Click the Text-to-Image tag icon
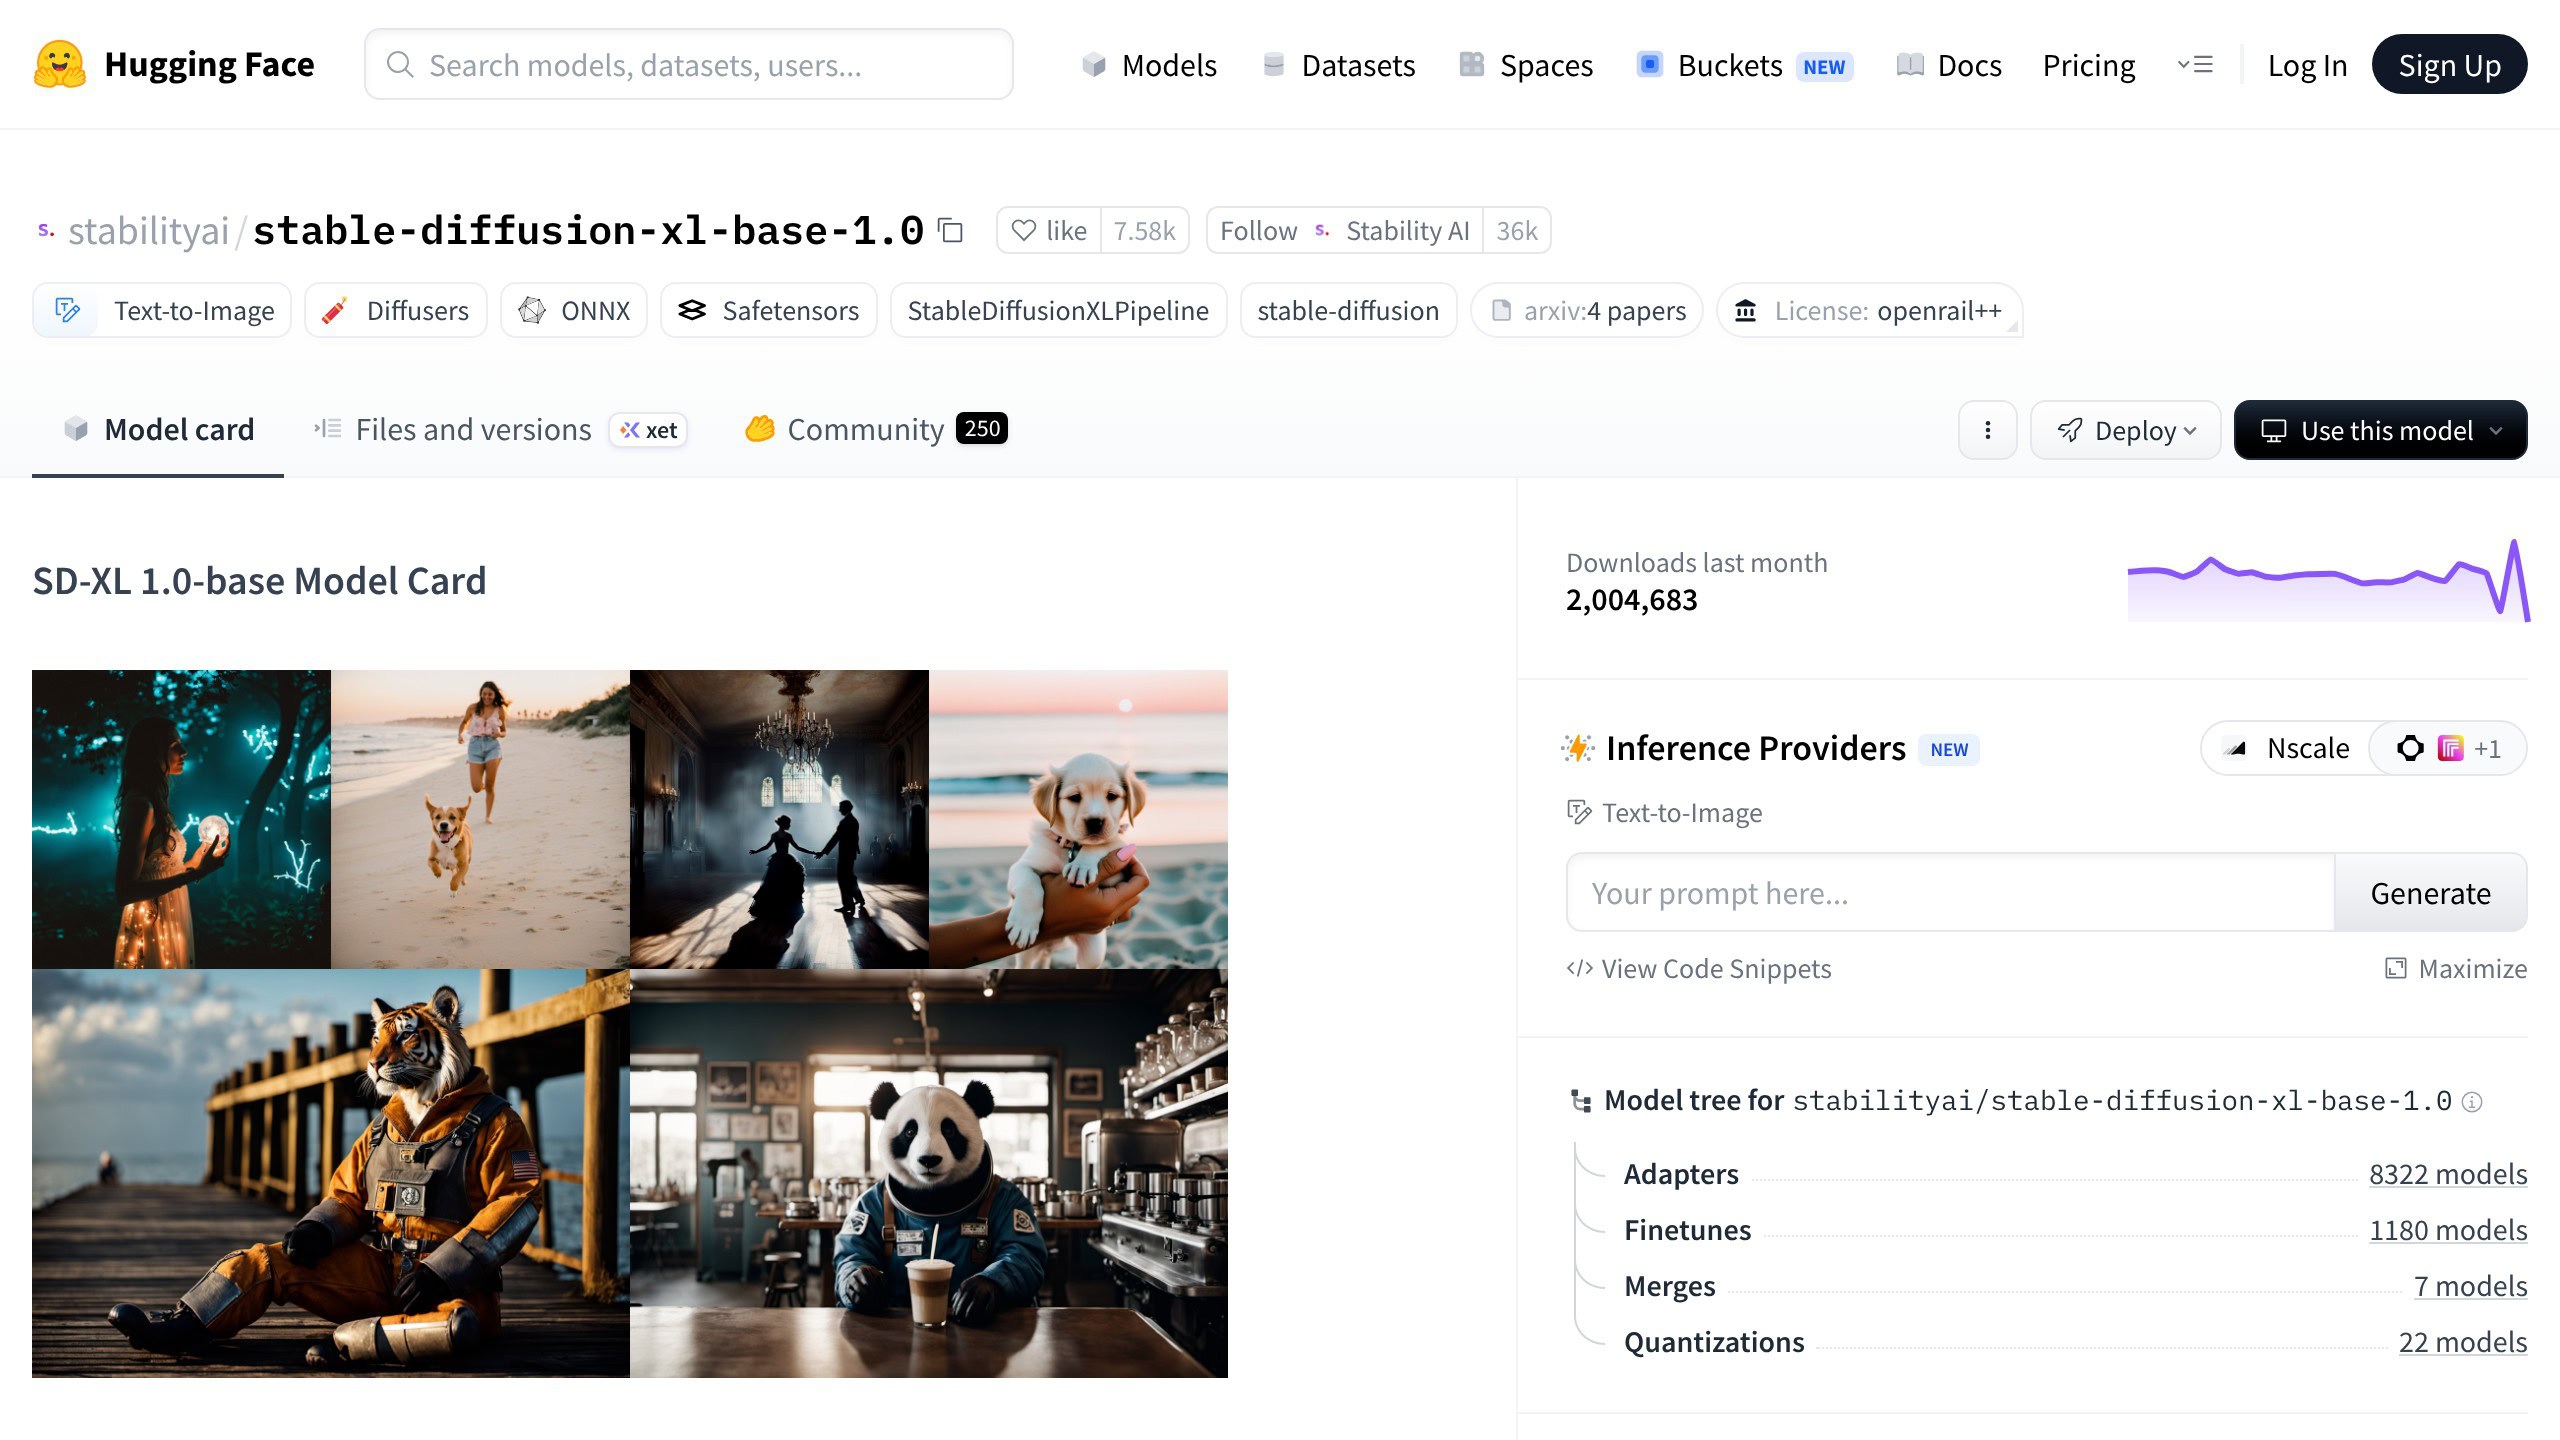The width and height of the screenshot is (2560, 1440). click(67, 311)
